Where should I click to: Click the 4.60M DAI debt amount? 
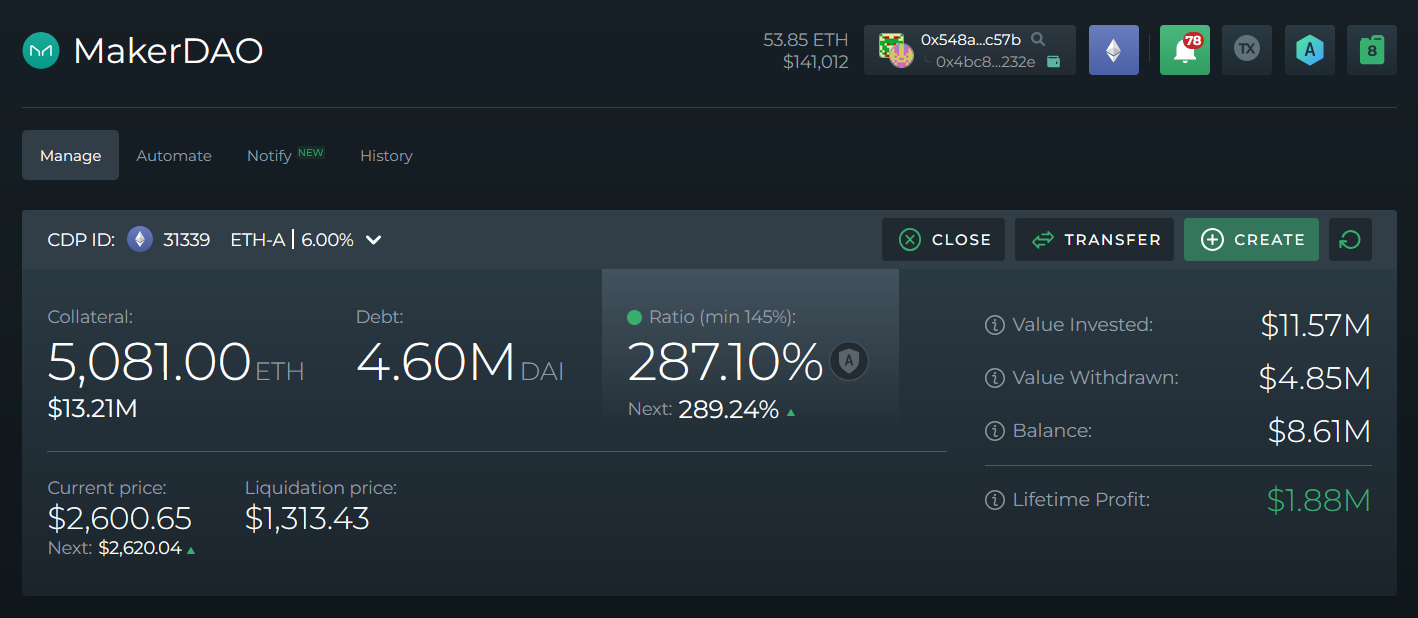tap(460, 362)
